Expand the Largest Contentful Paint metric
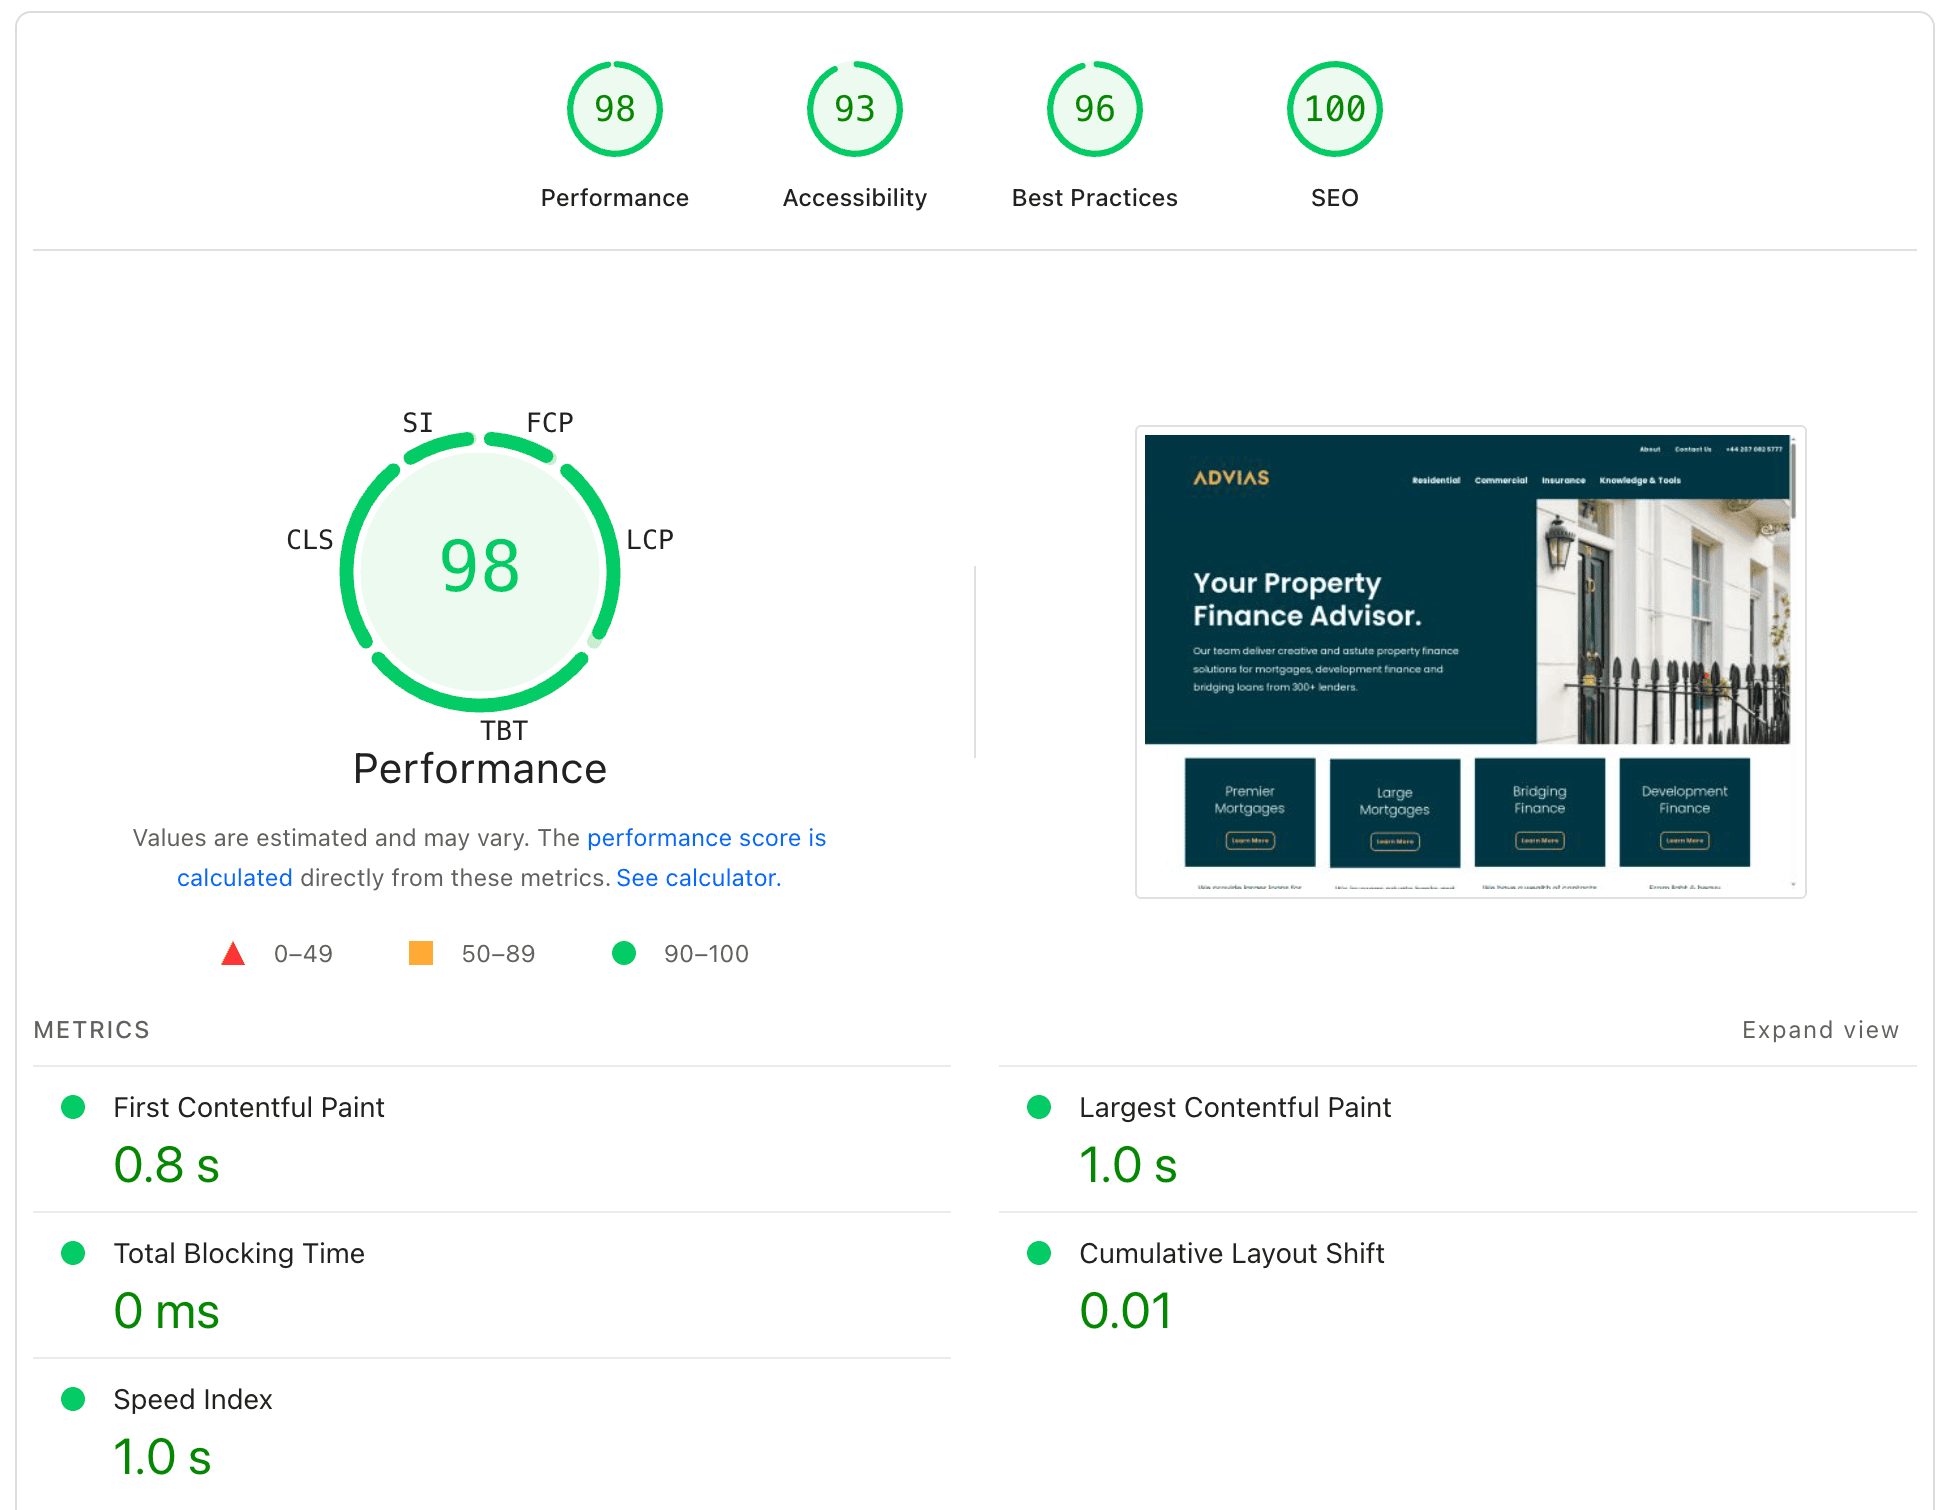Screen dimensions: 1952x1510 point(1234,1107)
